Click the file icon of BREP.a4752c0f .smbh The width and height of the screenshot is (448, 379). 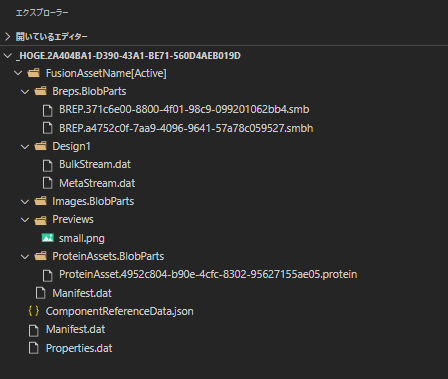(48, 128)
